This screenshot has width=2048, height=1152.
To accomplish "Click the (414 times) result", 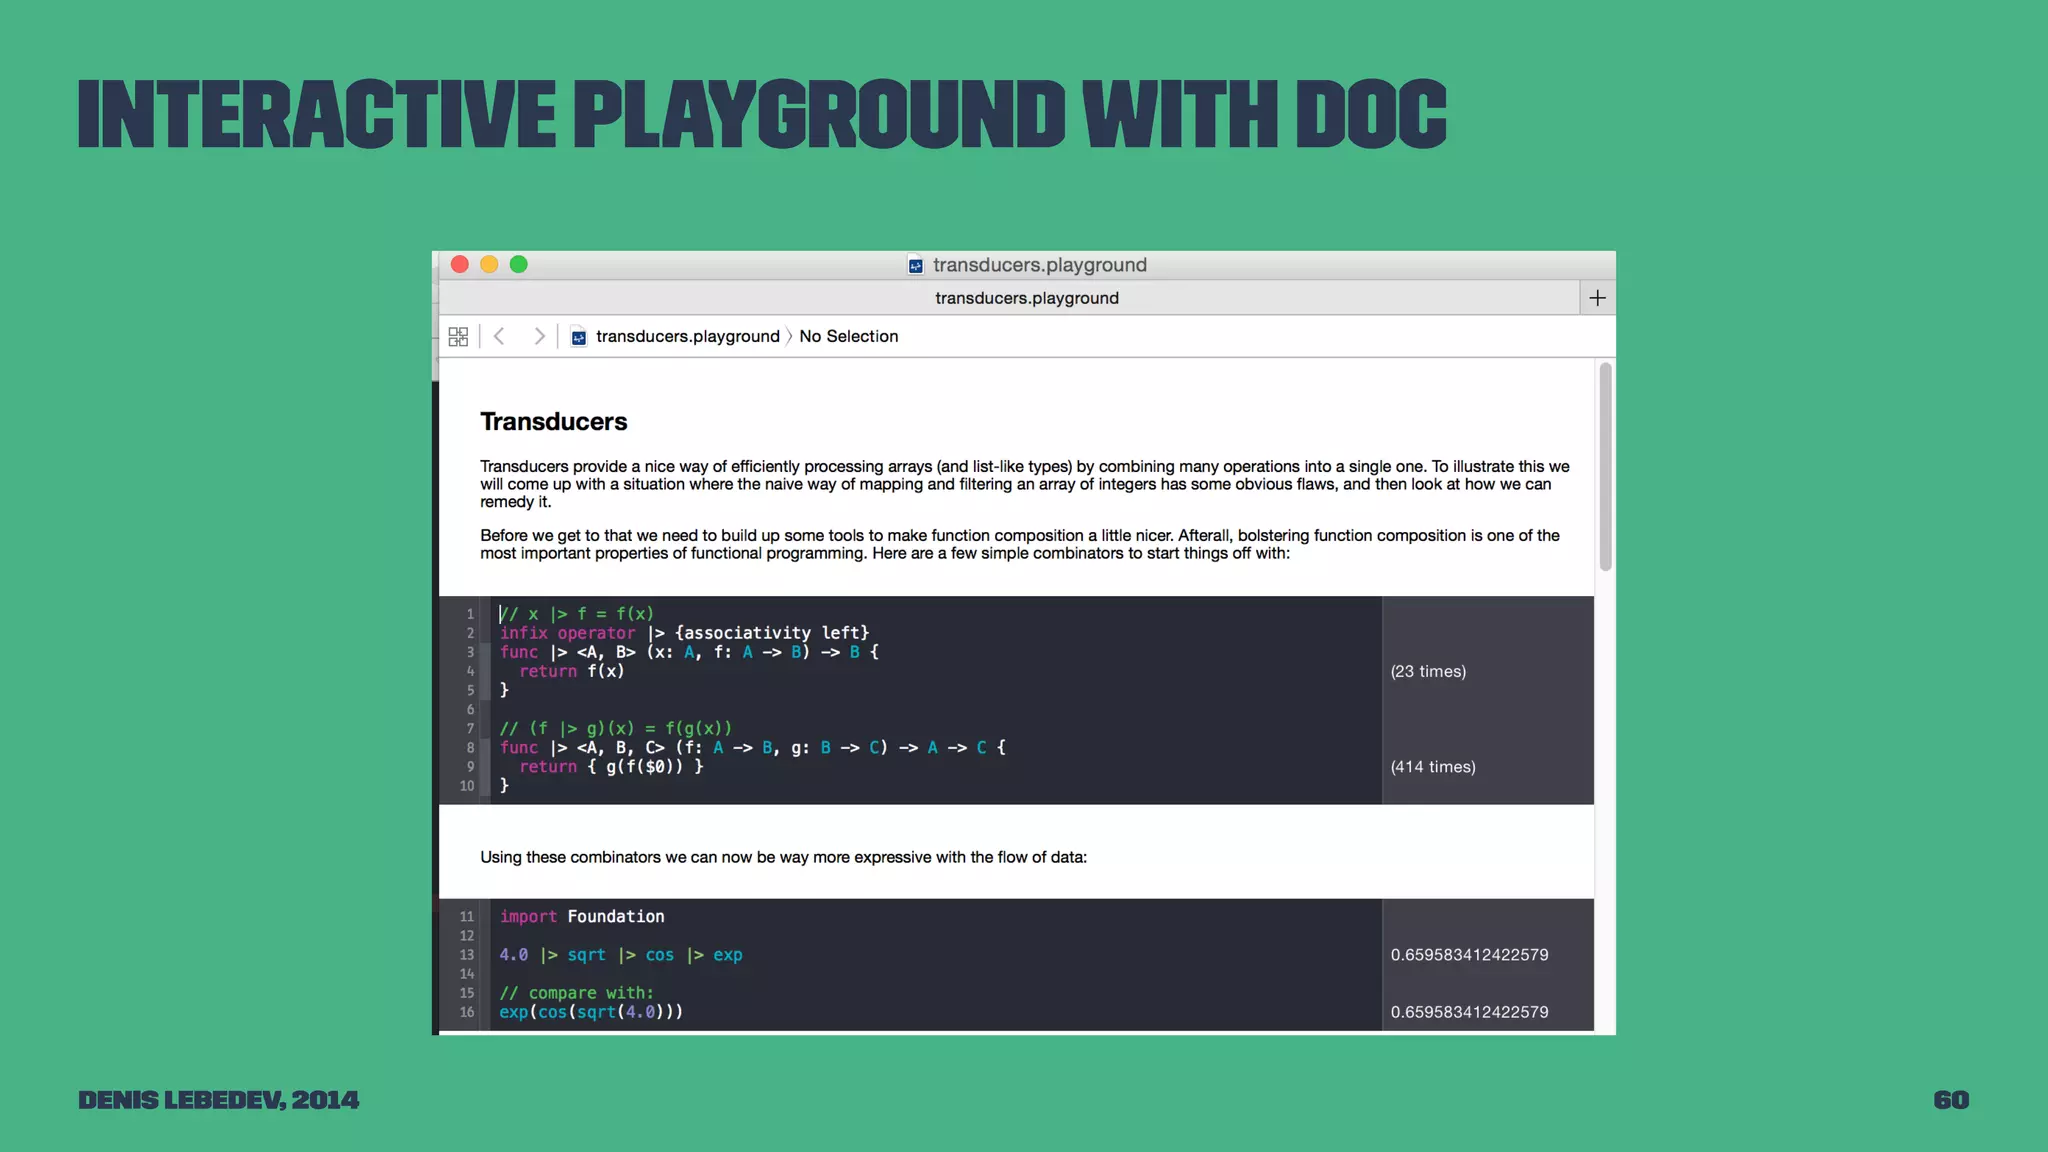I will coord(1432,767).
